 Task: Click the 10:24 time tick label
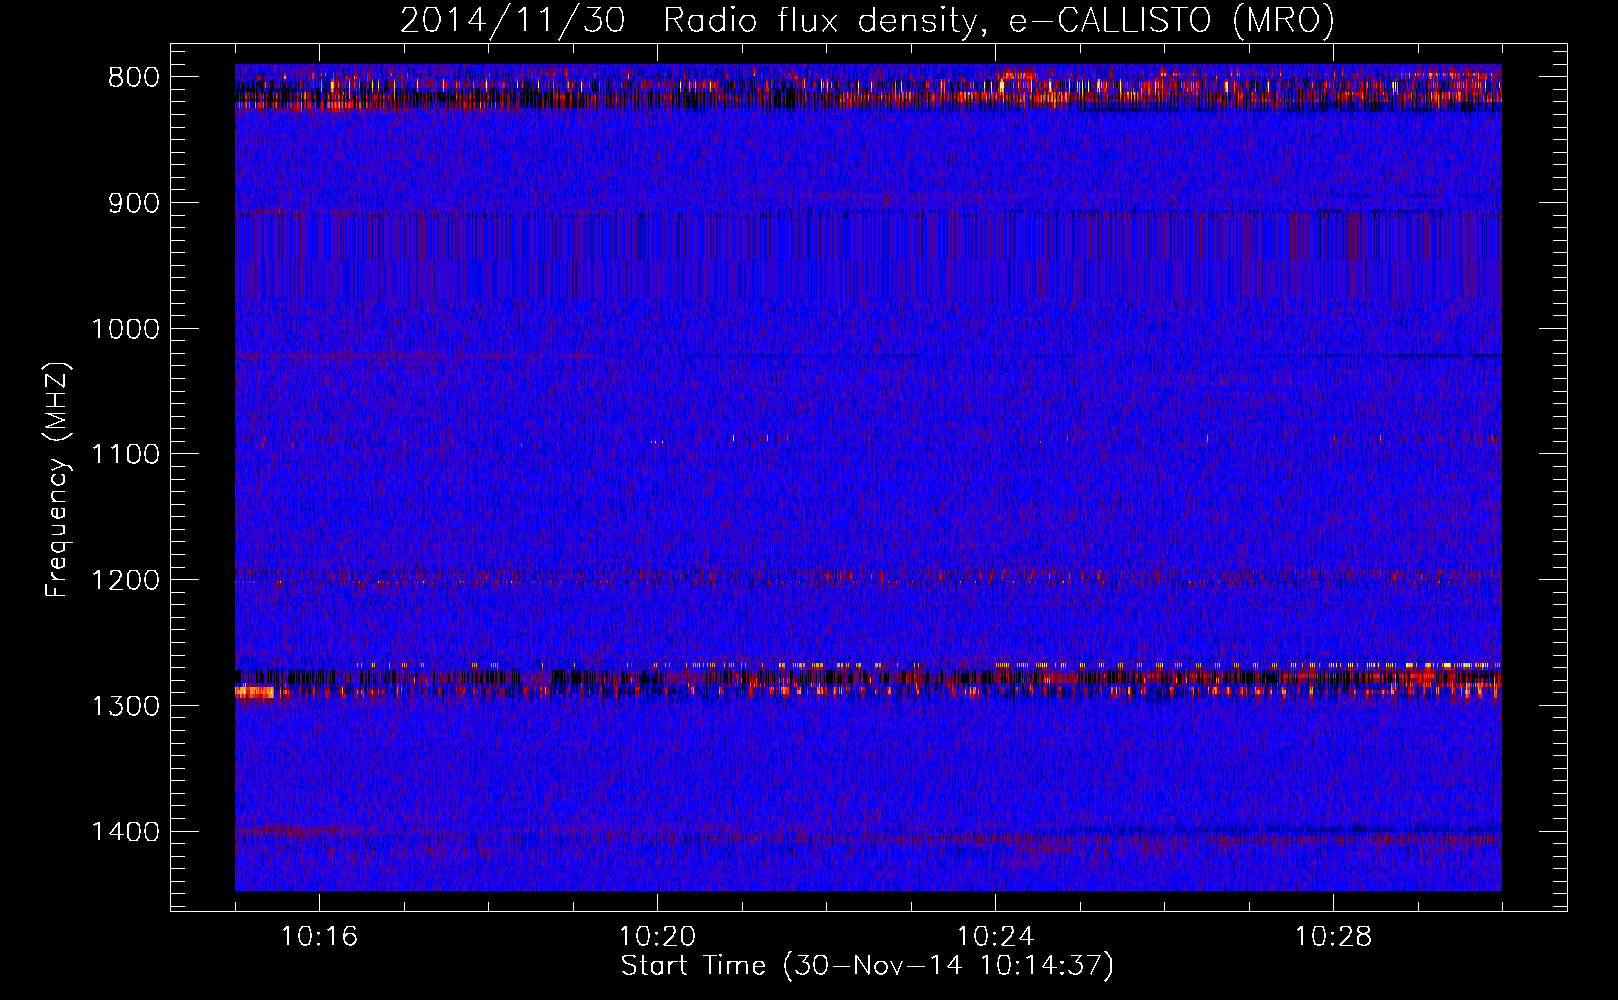995,937
